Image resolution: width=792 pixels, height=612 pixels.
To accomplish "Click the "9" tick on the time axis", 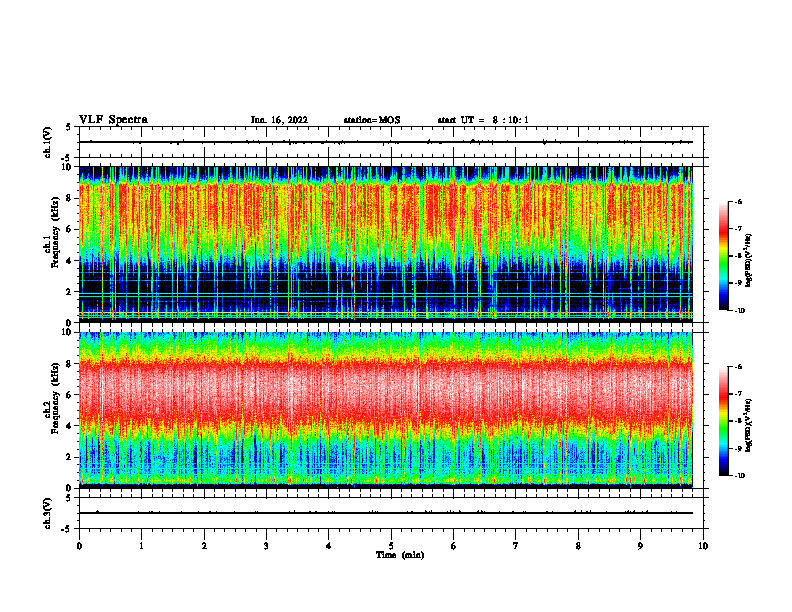I will tap(640, 546).
